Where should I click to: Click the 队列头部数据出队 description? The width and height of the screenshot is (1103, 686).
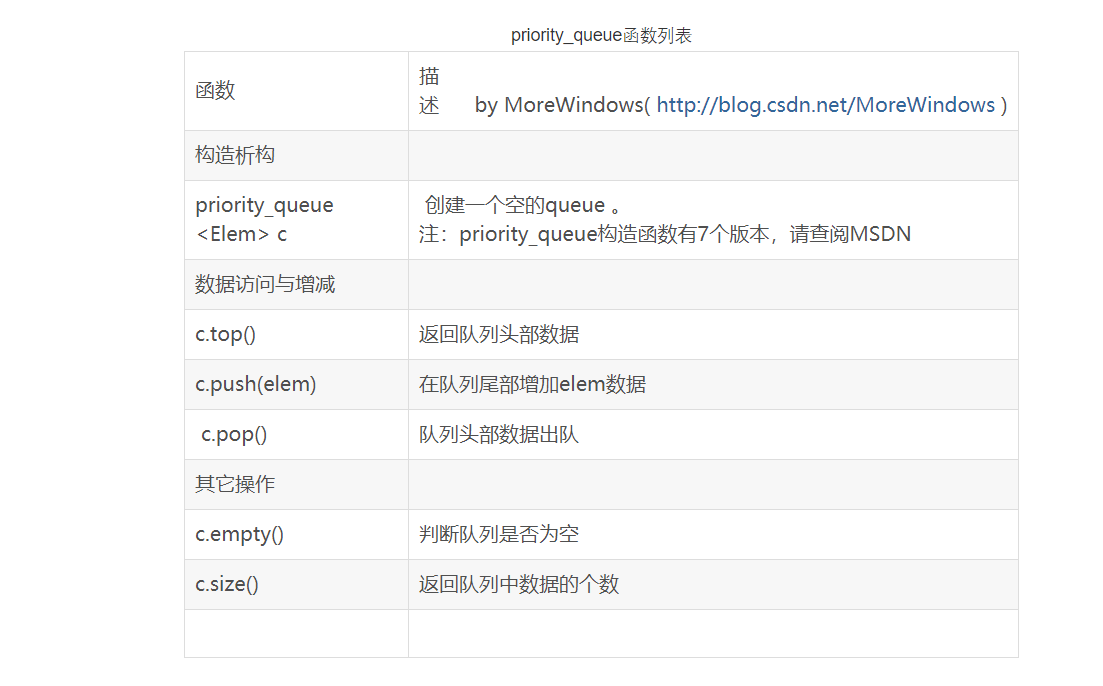(x=498, y=434)
